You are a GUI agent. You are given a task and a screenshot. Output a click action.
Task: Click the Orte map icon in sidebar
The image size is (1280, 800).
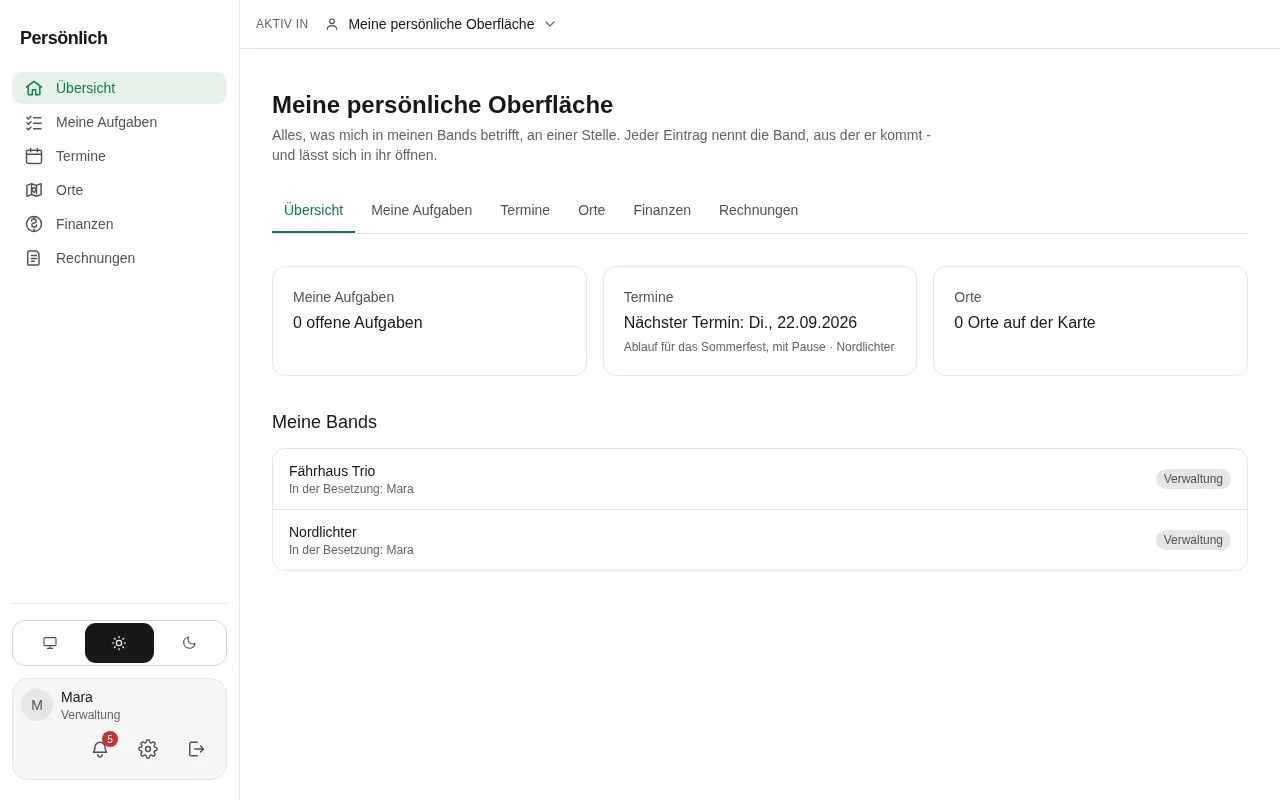pyautogui.click(x=34, y=190)
